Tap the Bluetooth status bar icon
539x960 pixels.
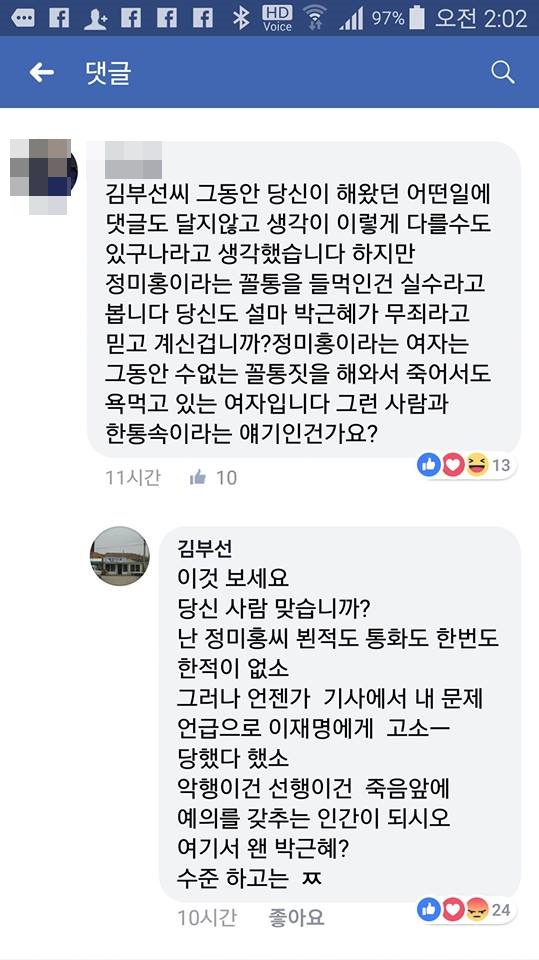(241, 18)
